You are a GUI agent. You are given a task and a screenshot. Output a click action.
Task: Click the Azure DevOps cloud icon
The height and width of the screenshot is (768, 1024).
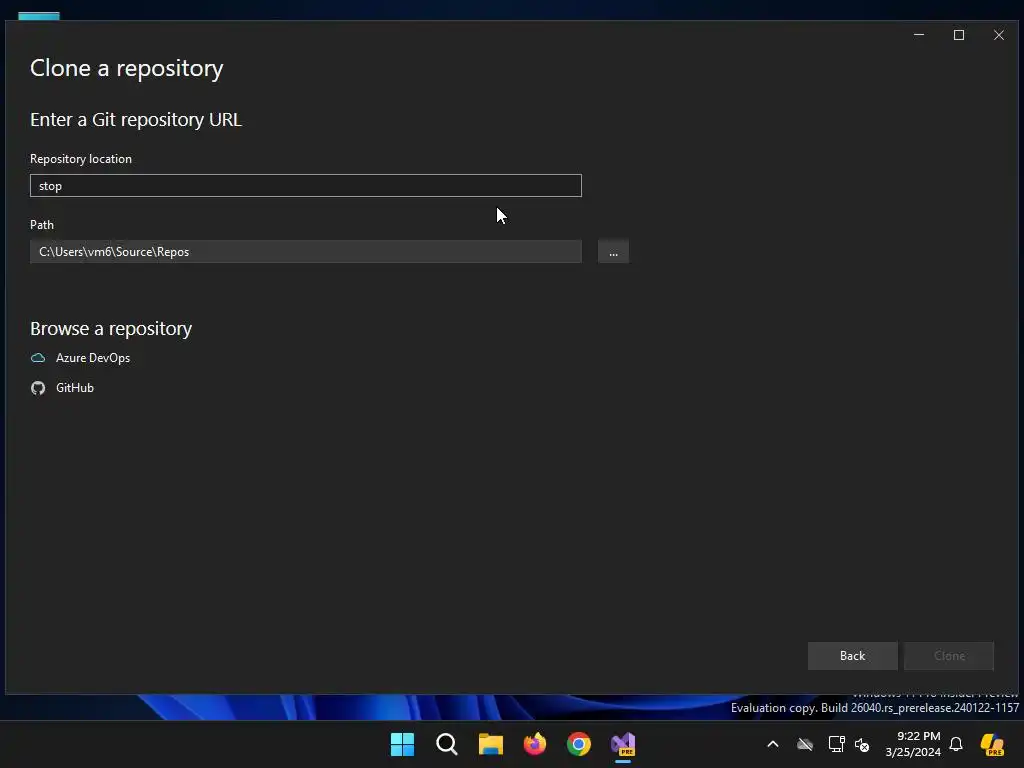pyautogui.click(x=38, y=358)
